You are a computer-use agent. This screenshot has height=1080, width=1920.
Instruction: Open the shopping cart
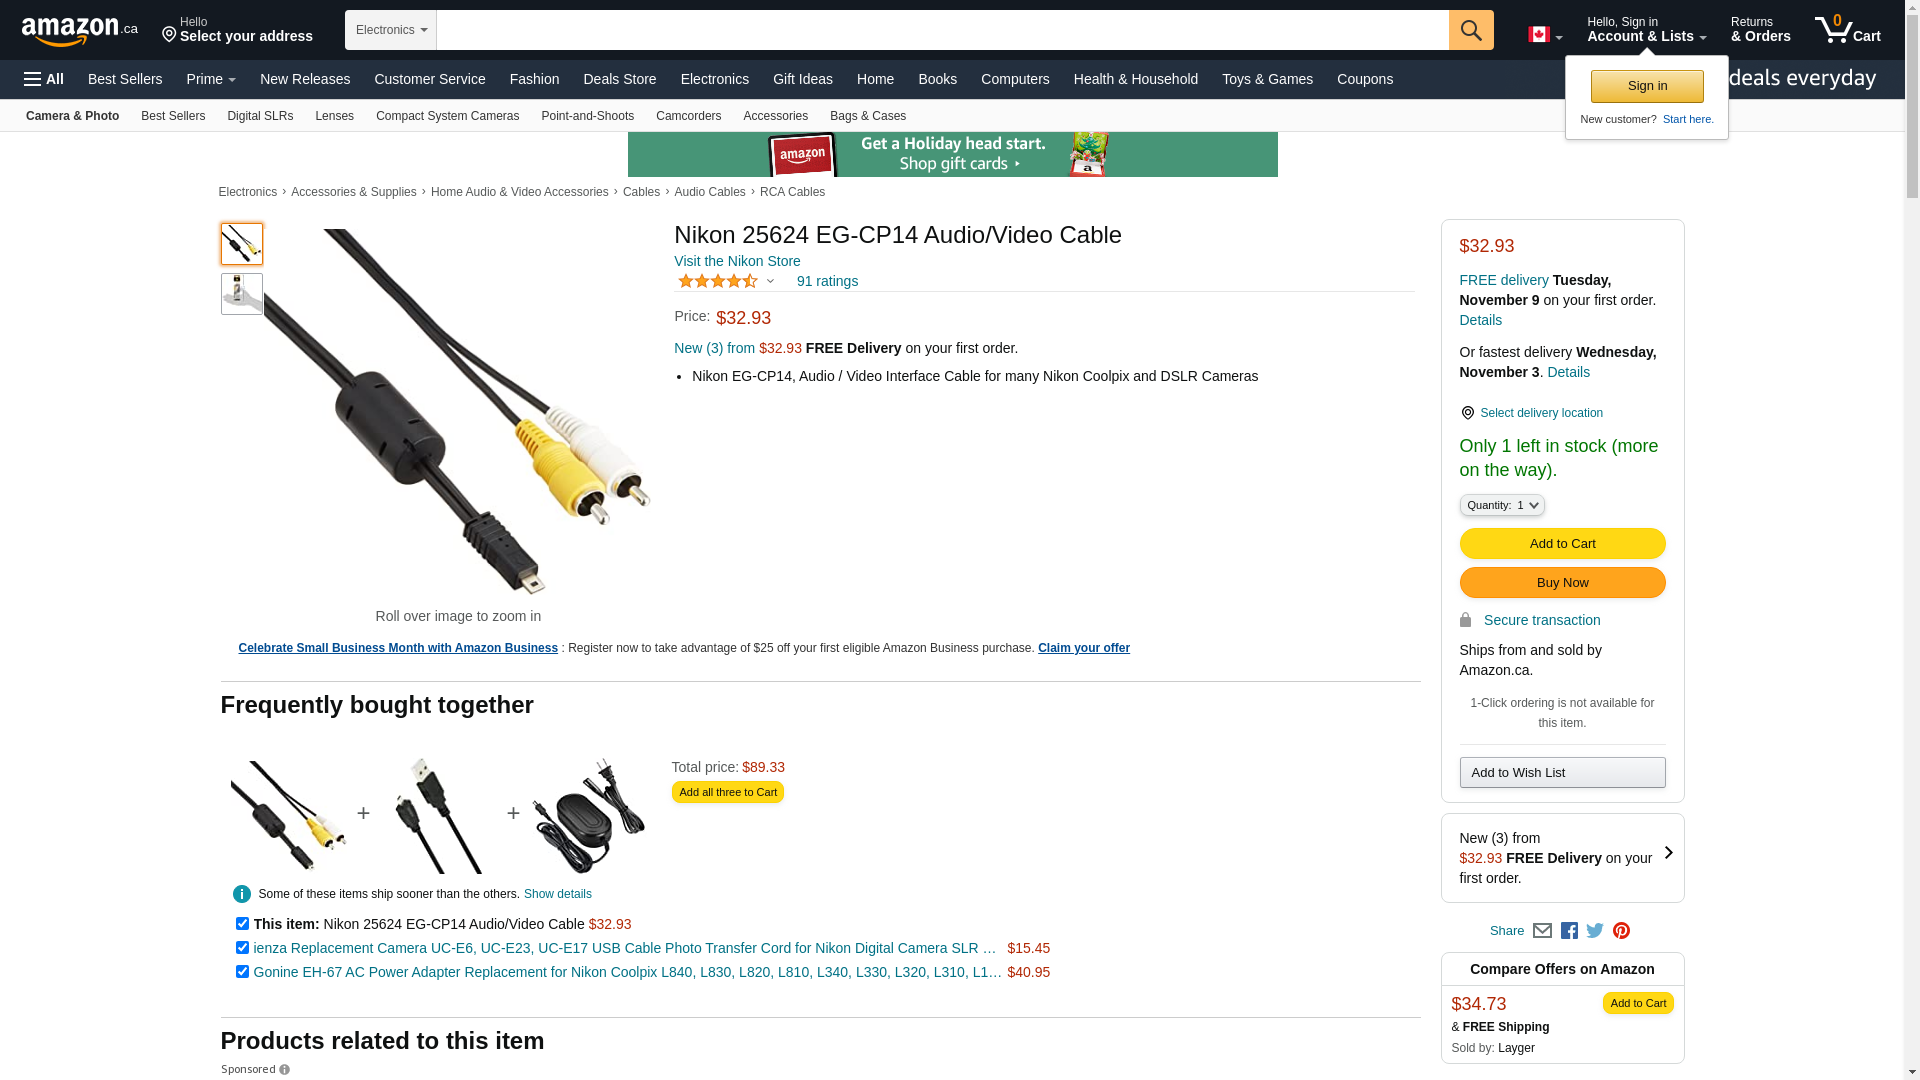click(x=1848, y=30)
